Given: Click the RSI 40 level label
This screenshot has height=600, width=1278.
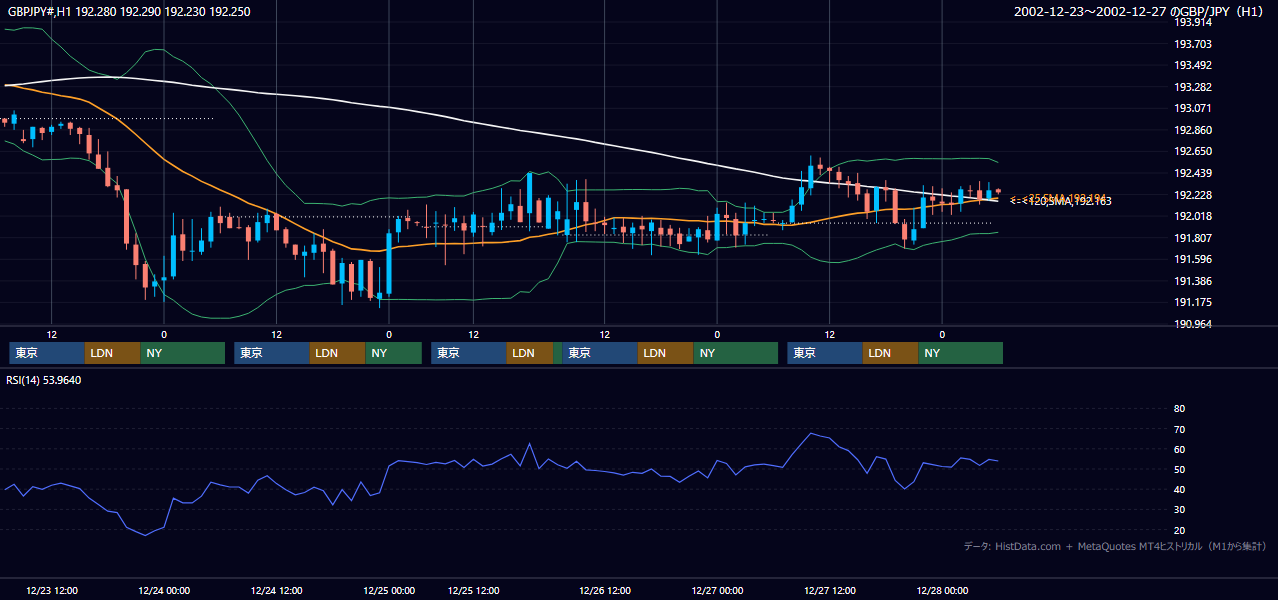Looking at the screenshot, I should (x=1179, y=489).
